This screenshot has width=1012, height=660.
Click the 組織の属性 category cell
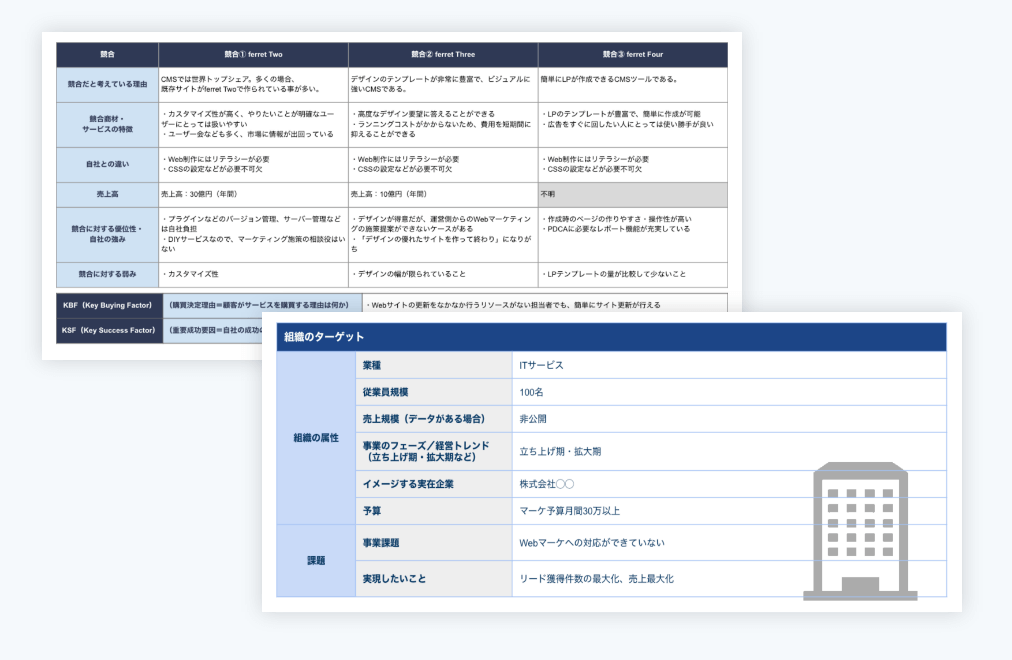[316, 437]
